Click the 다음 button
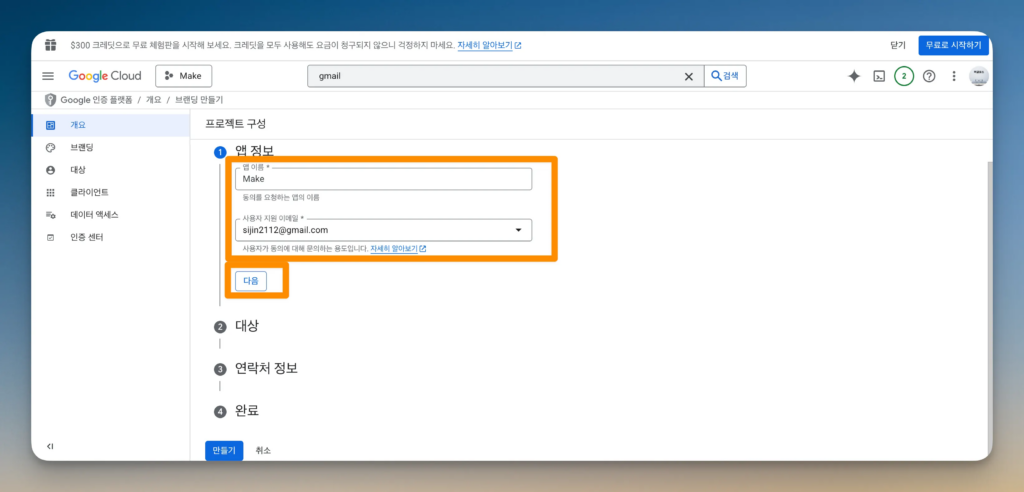The image size is (1024, 492). tap(251, 280)
